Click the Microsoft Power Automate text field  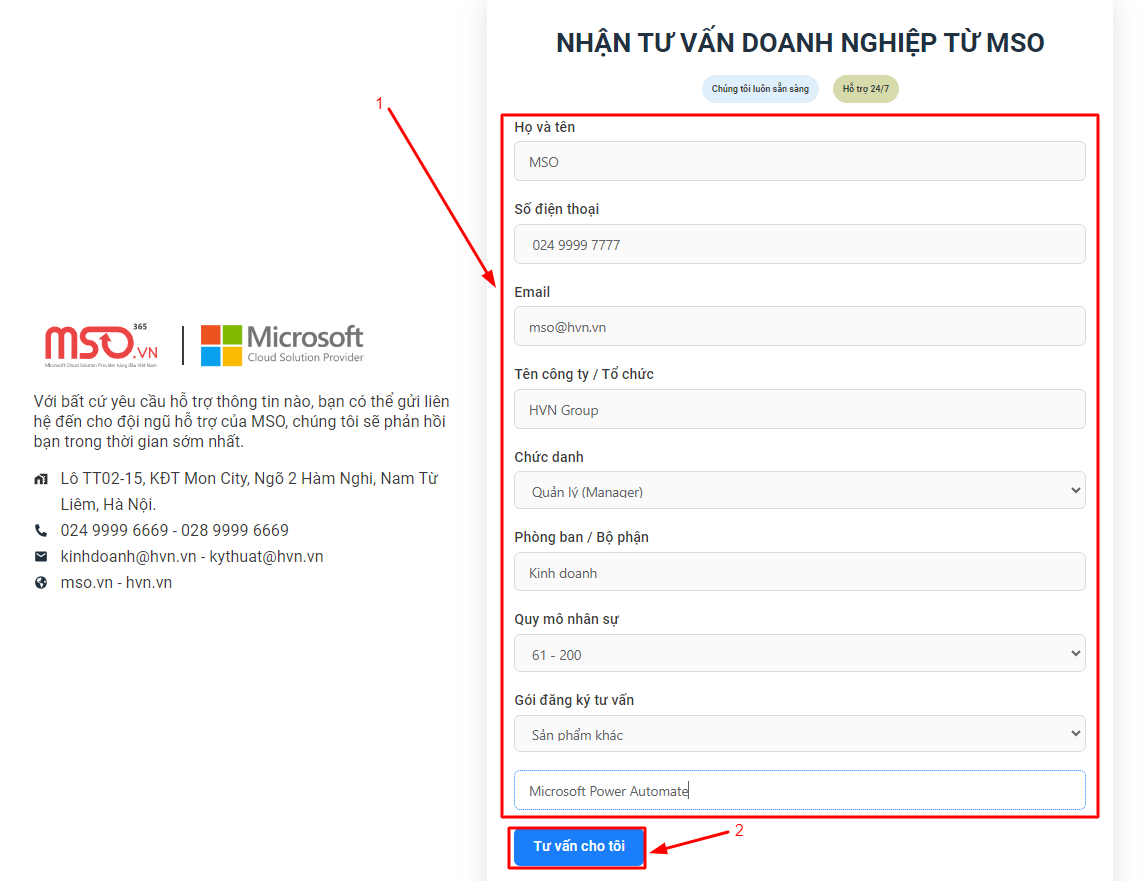(x=800, y=790)
